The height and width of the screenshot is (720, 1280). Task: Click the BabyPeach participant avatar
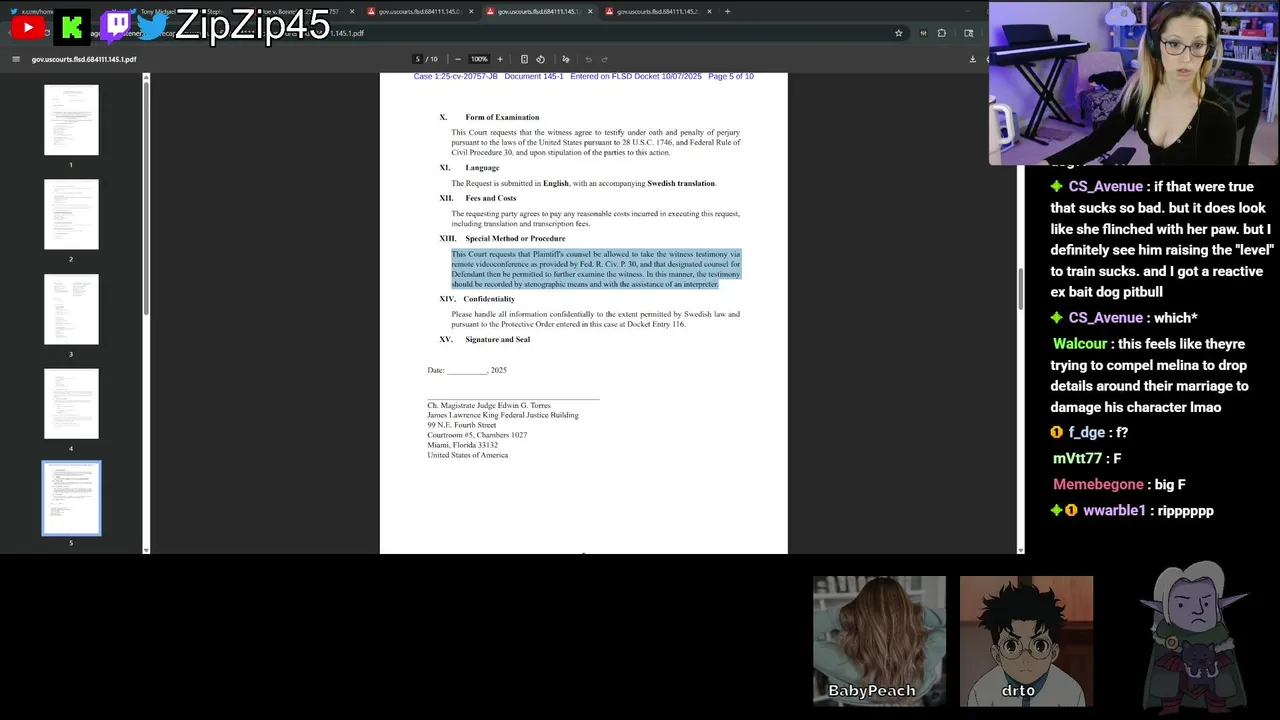tap(879, 640)
